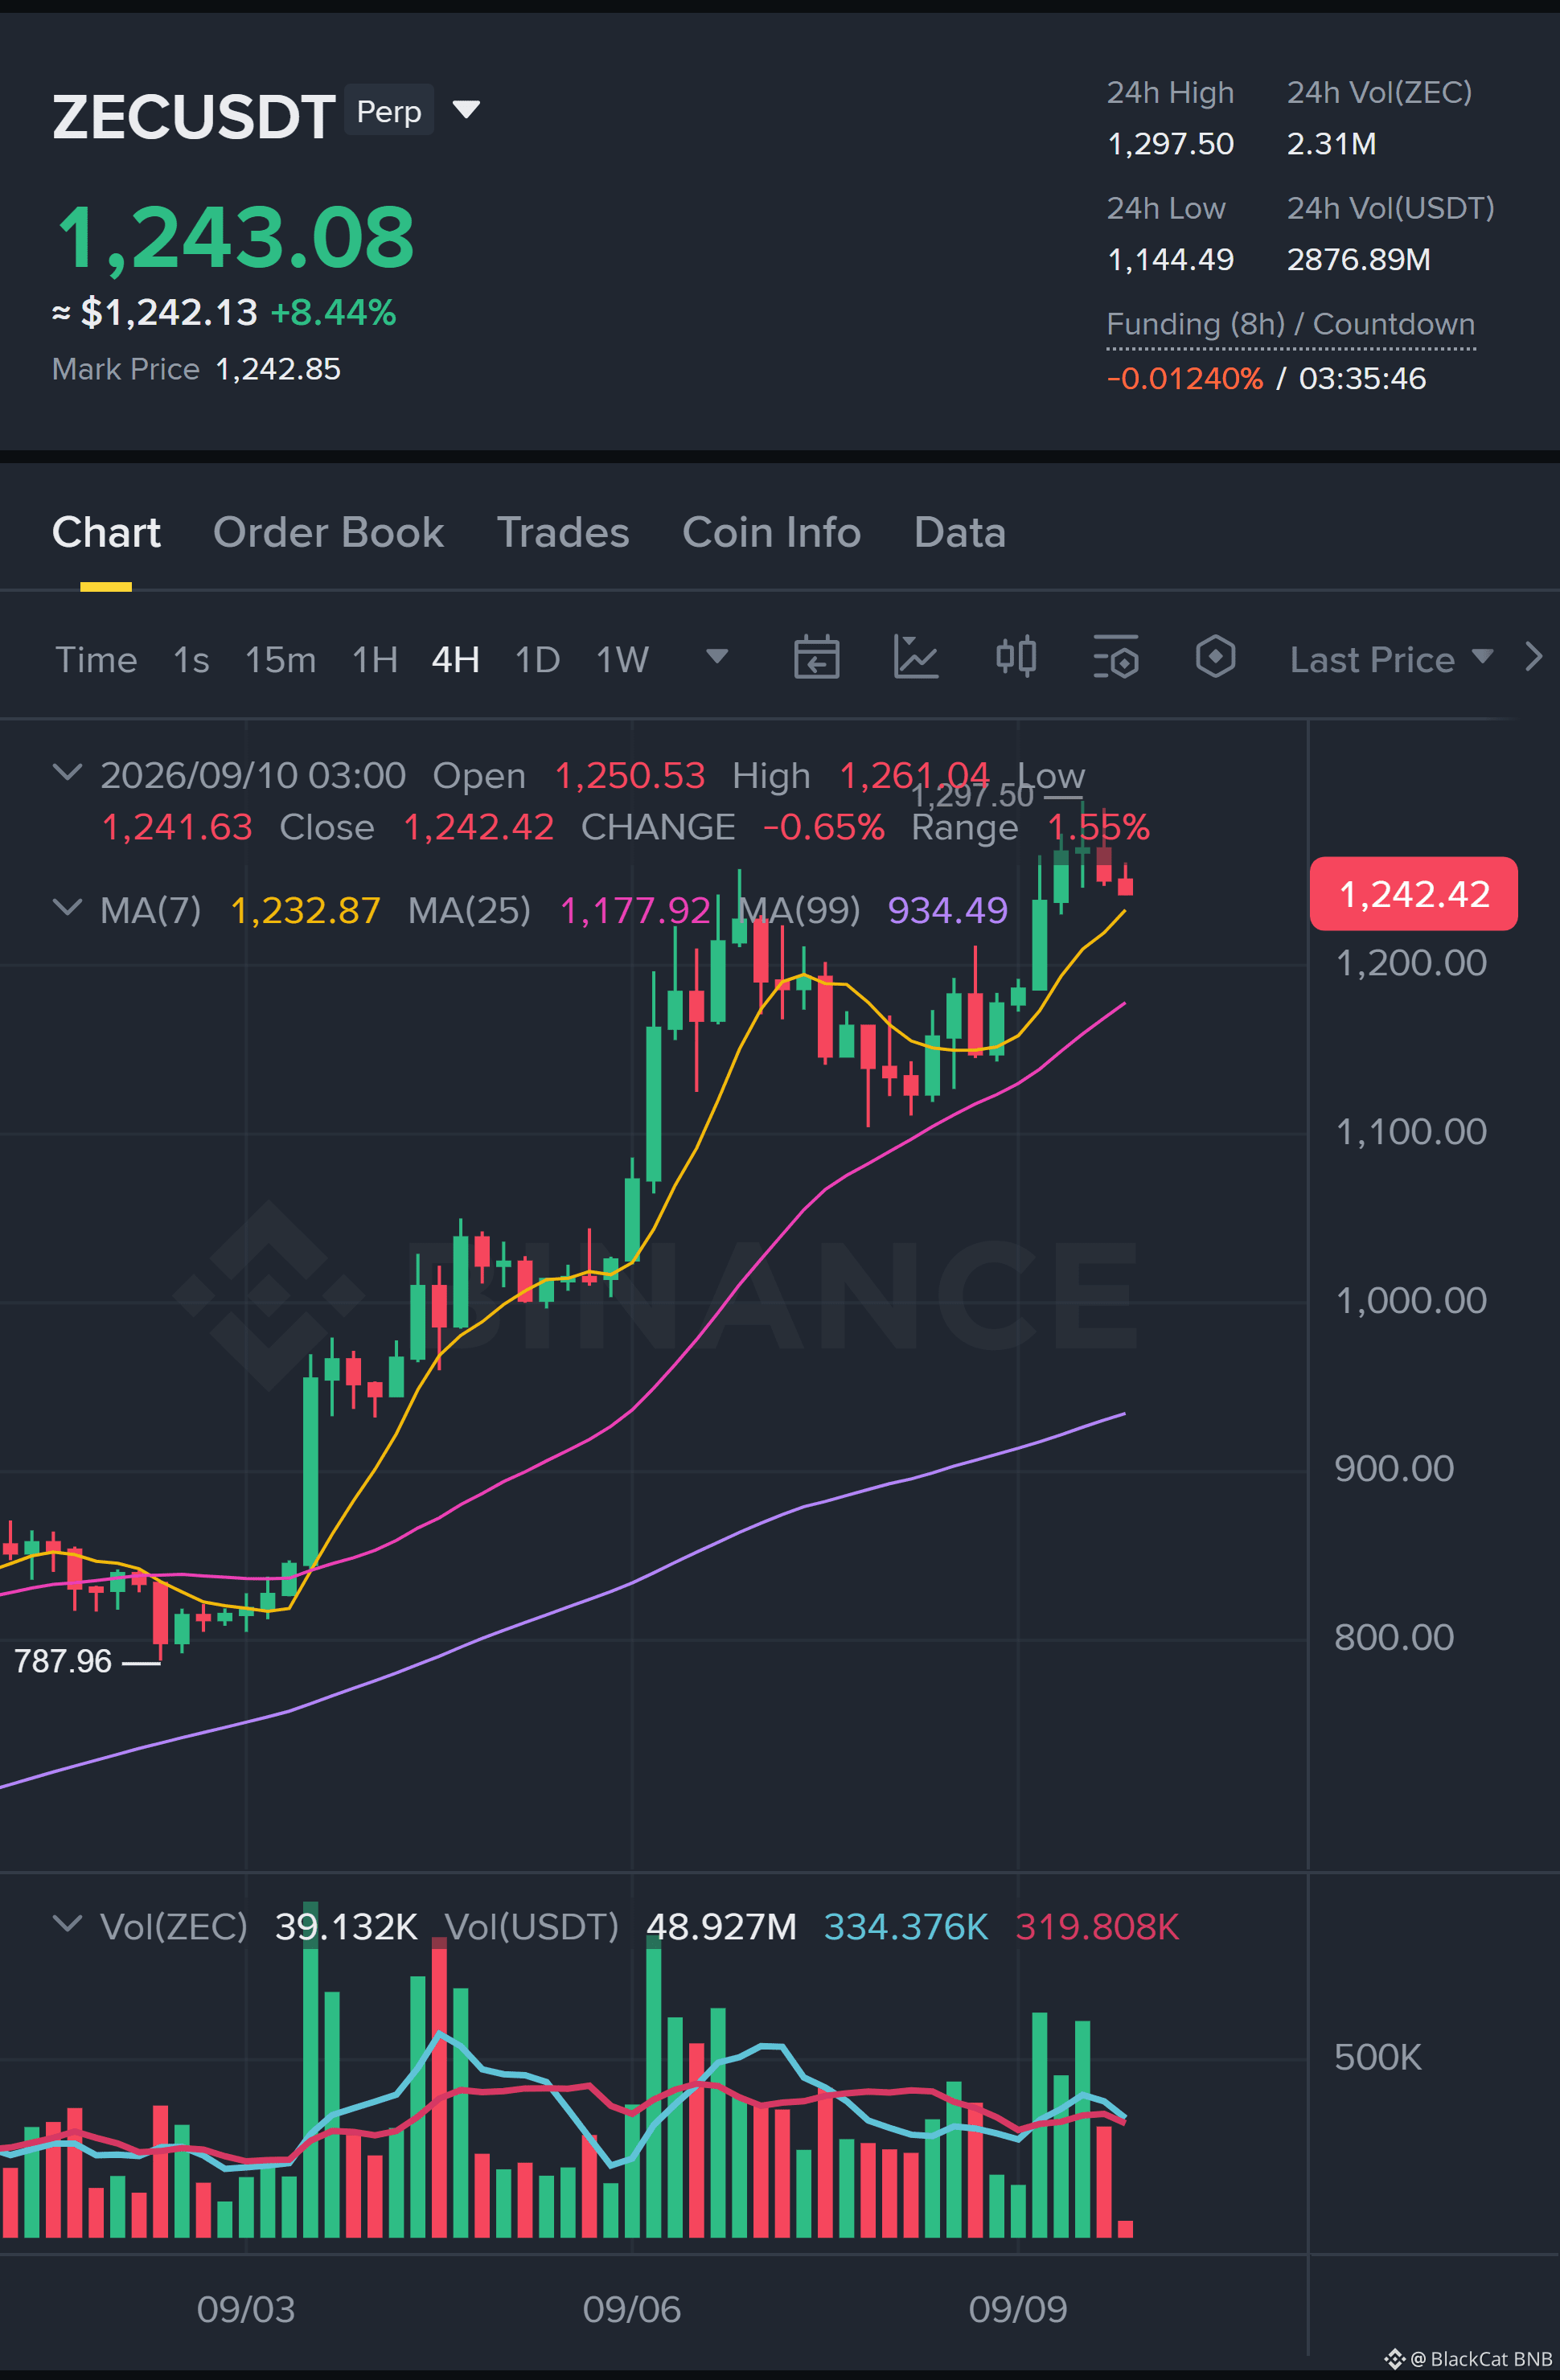Open the calendar date jump icon

click(816, 658)
